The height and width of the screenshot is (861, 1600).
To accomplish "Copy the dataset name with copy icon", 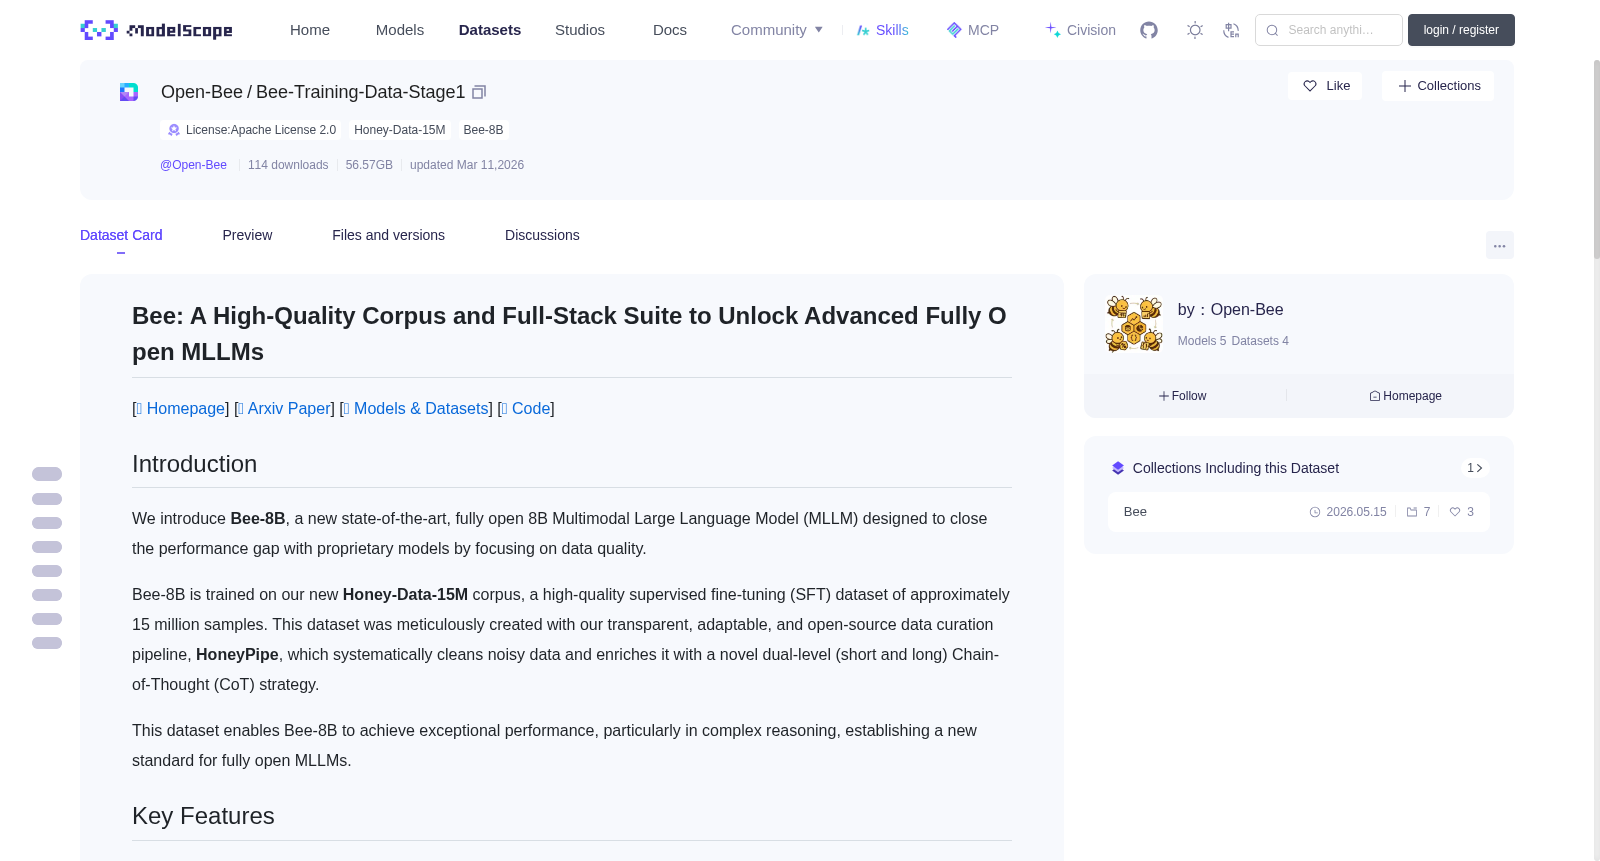I will (479, 92).
